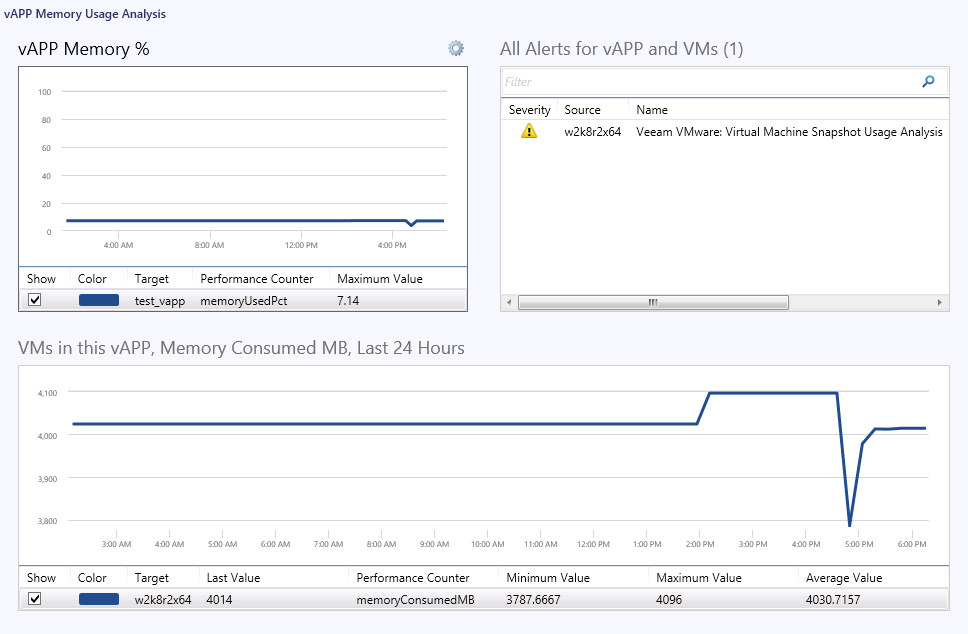Click the warning severity icon for w2k8r2x64
The height and width of the screenshot is (634, 968).
pos(529,131)
